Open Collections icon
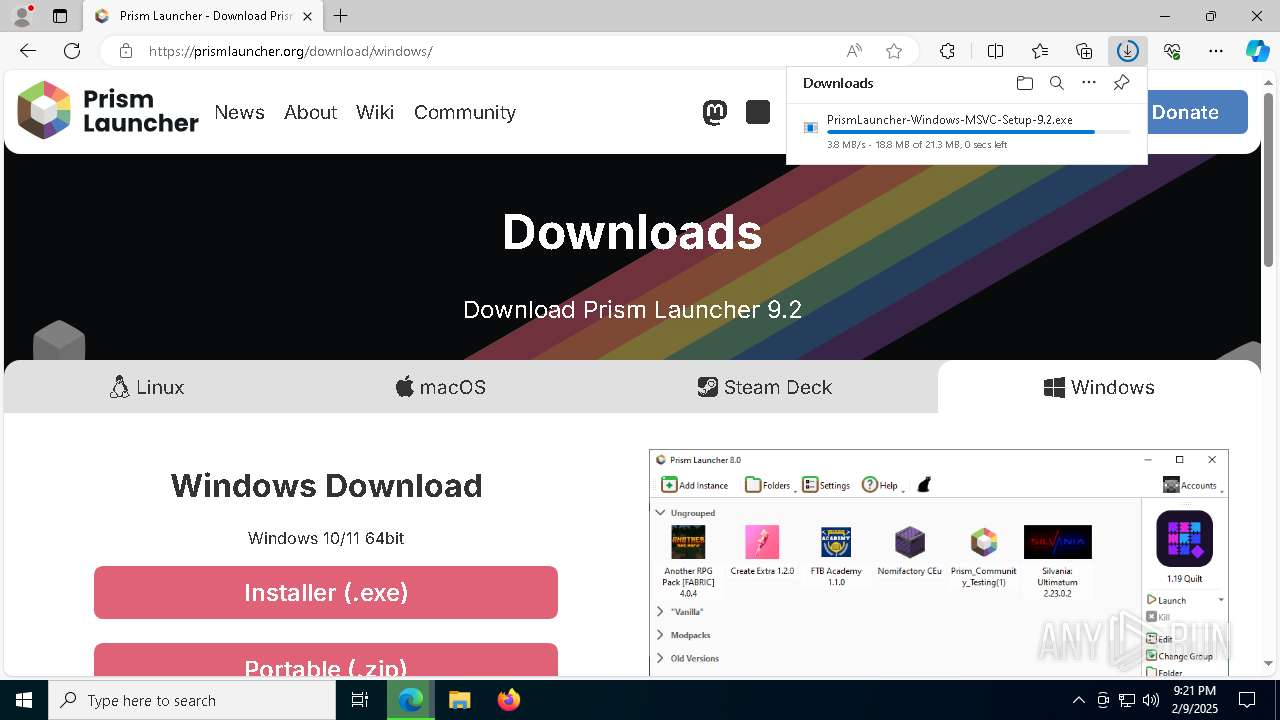 1084,51
